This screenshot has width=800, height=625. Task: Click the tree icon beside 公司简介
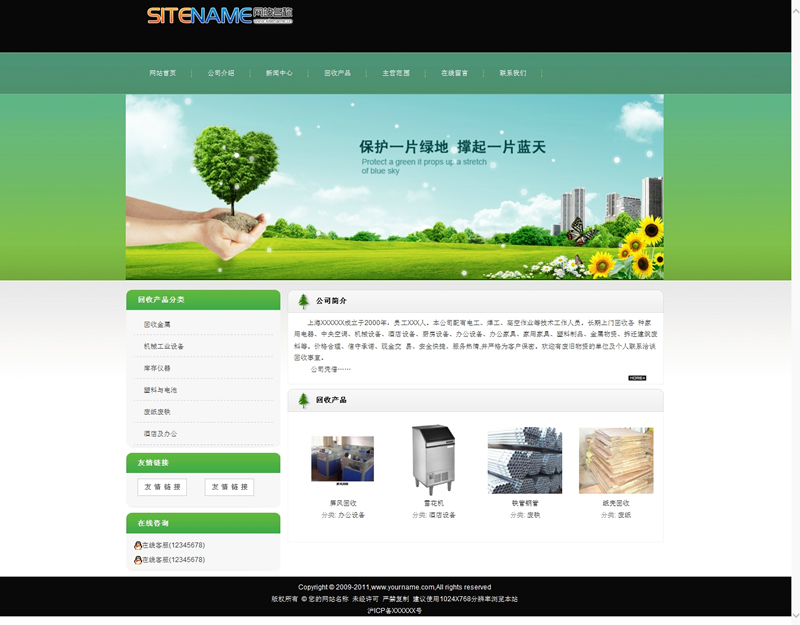[303, 301]
